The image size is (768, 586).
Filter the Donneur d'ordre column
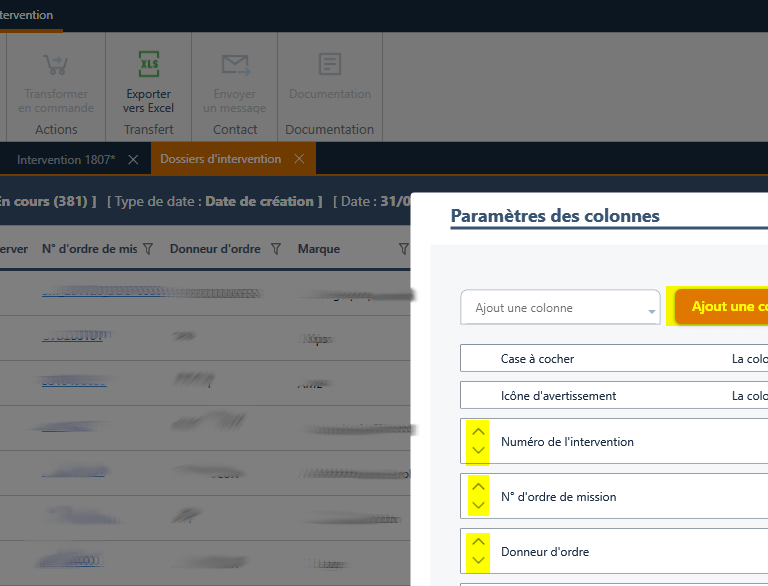coord(276,249)
